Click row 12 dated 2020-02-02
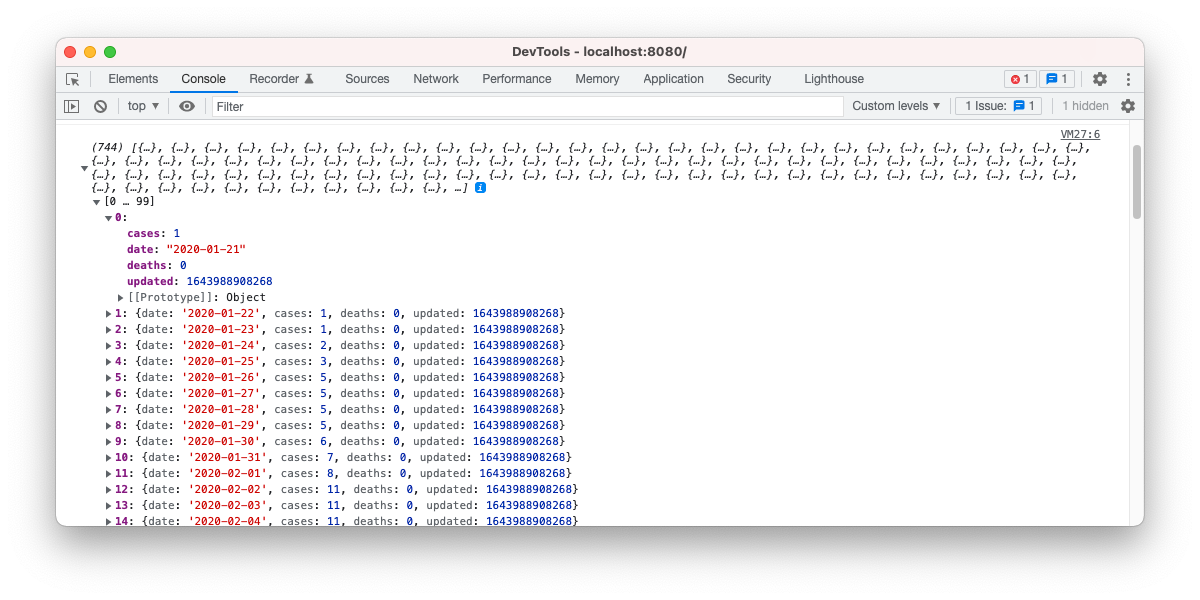1200x600 pixels. pos(343,490)
